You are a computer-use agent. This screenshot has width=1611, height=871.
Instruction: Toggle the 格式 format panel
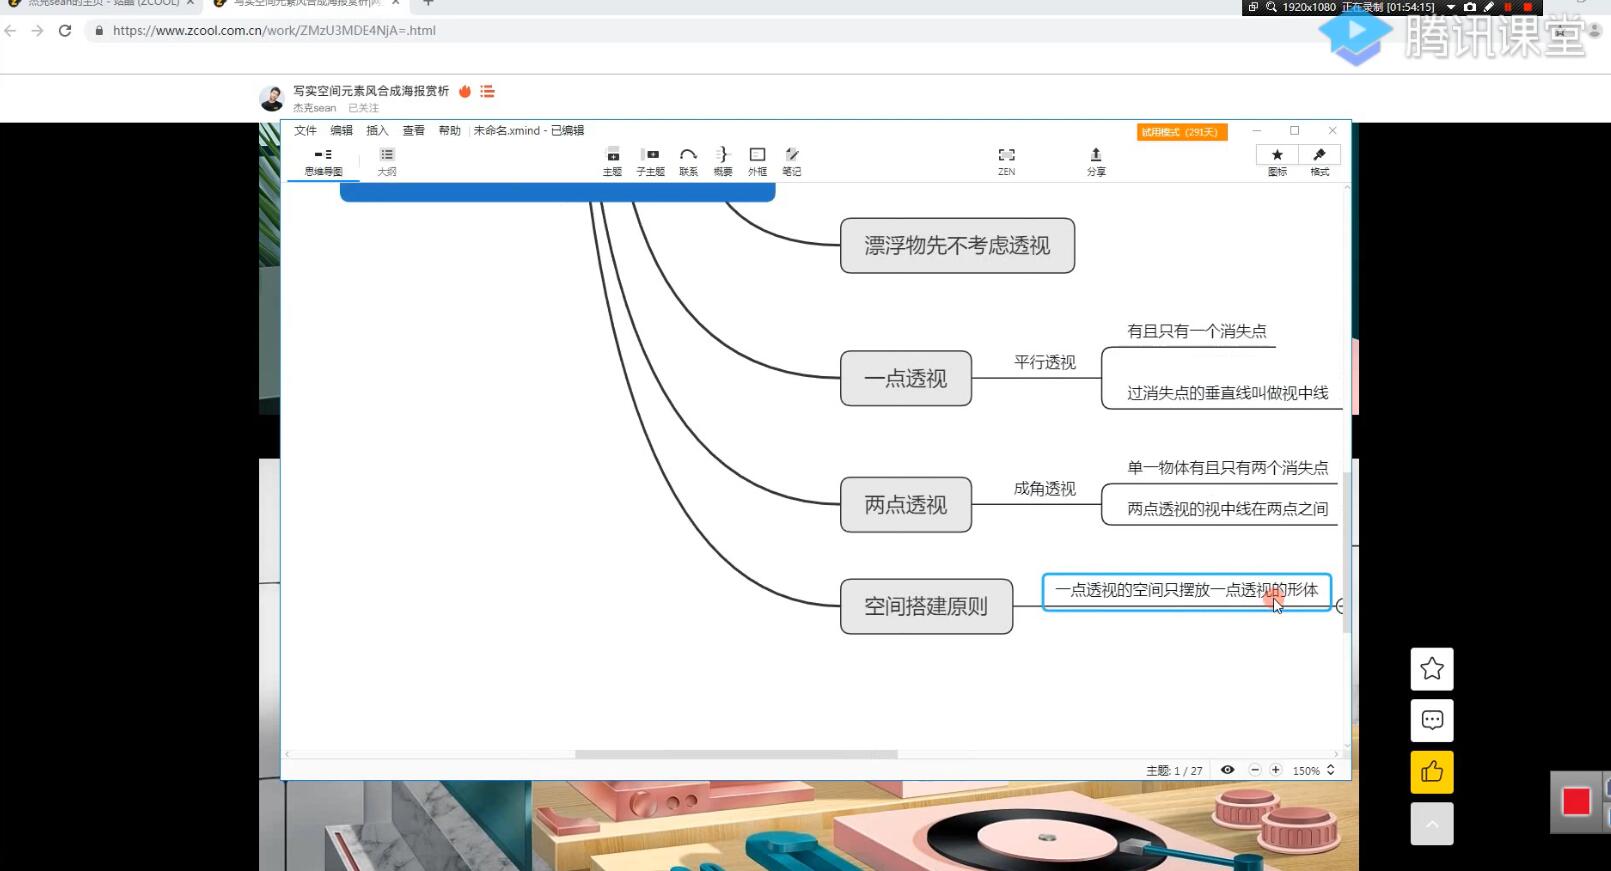click(x=1319, y=159)
